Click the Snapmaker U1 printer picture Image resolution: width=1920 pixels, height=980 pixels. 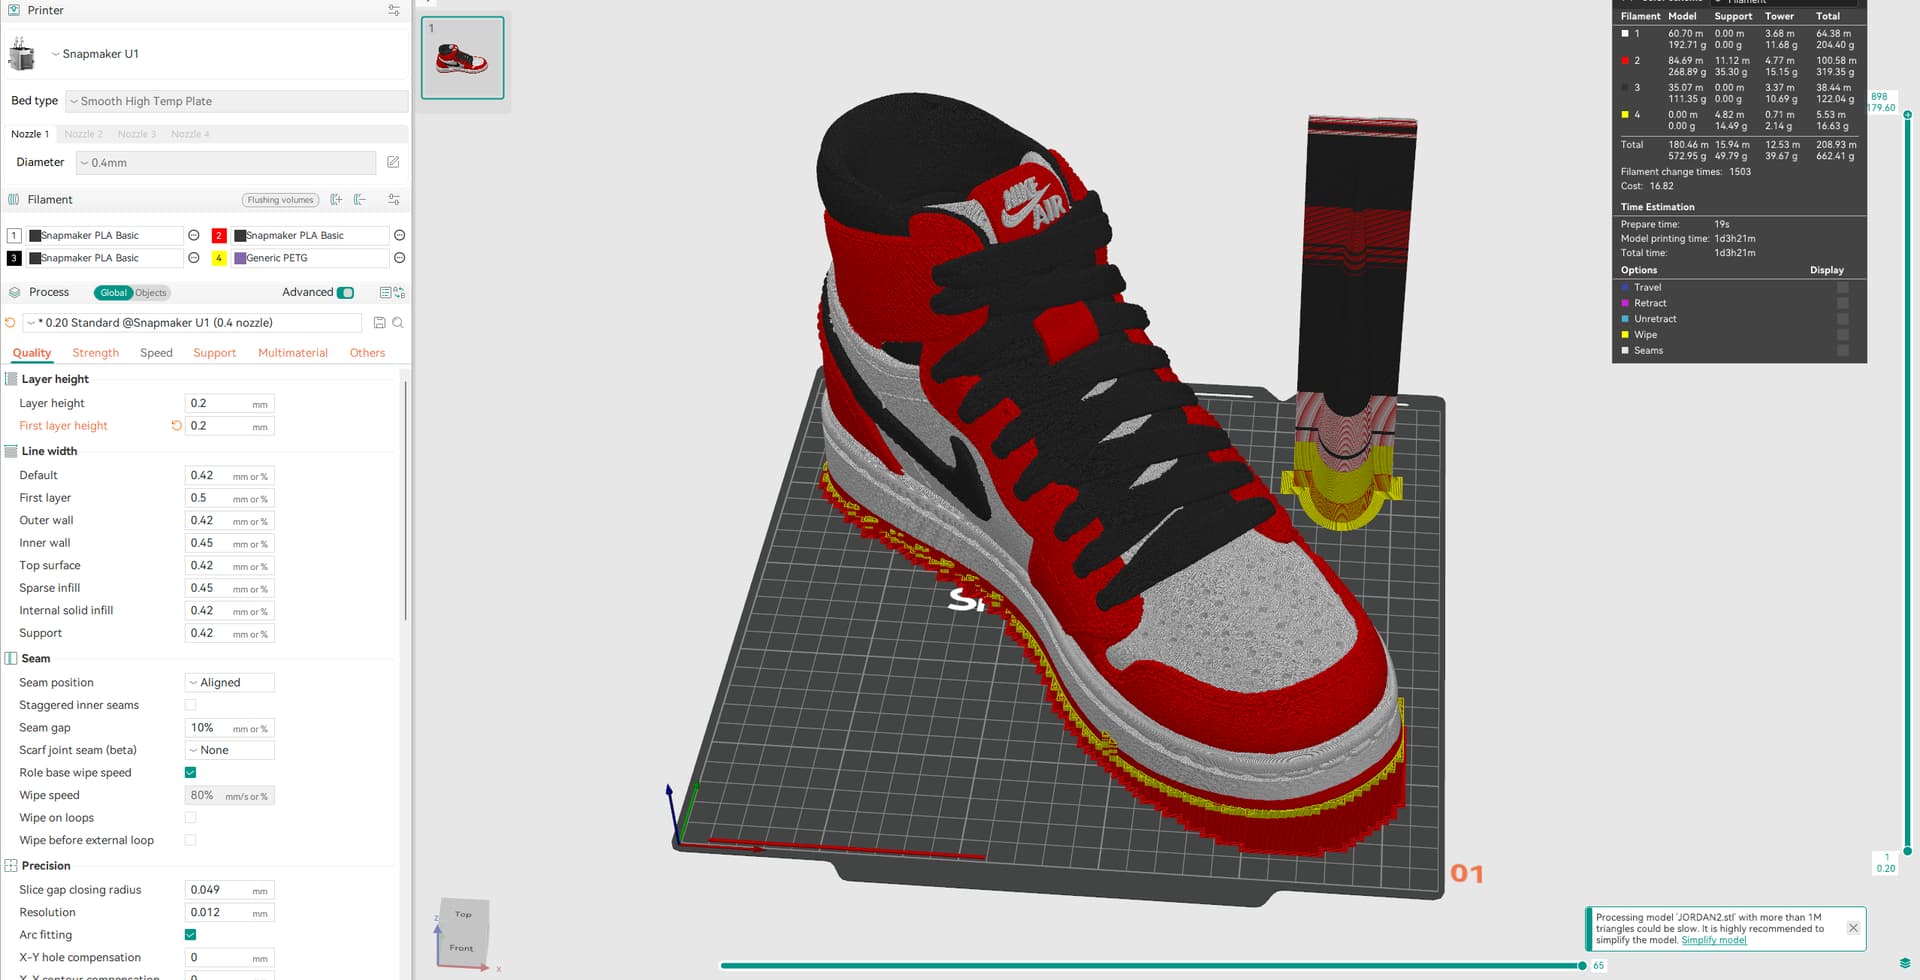tap(22, 54)
